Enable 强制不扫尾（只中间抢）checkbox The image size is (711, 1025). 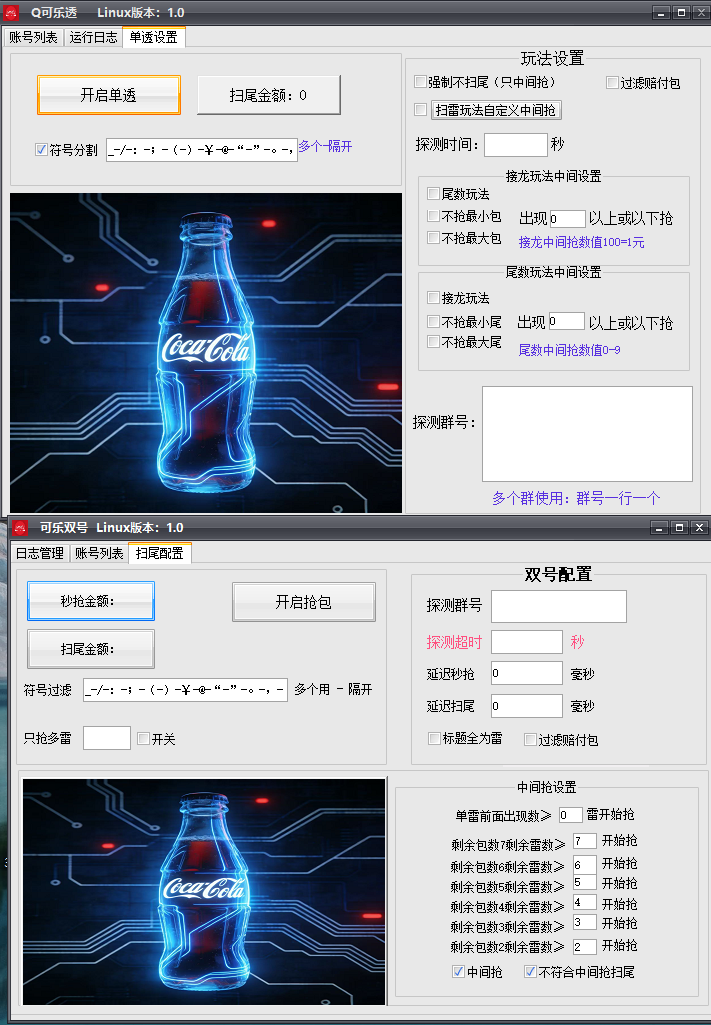pos(421,82)
